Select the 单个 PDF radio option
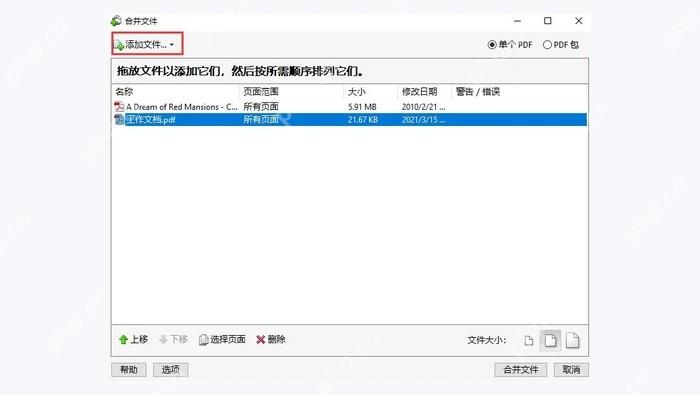 [510, 45]
